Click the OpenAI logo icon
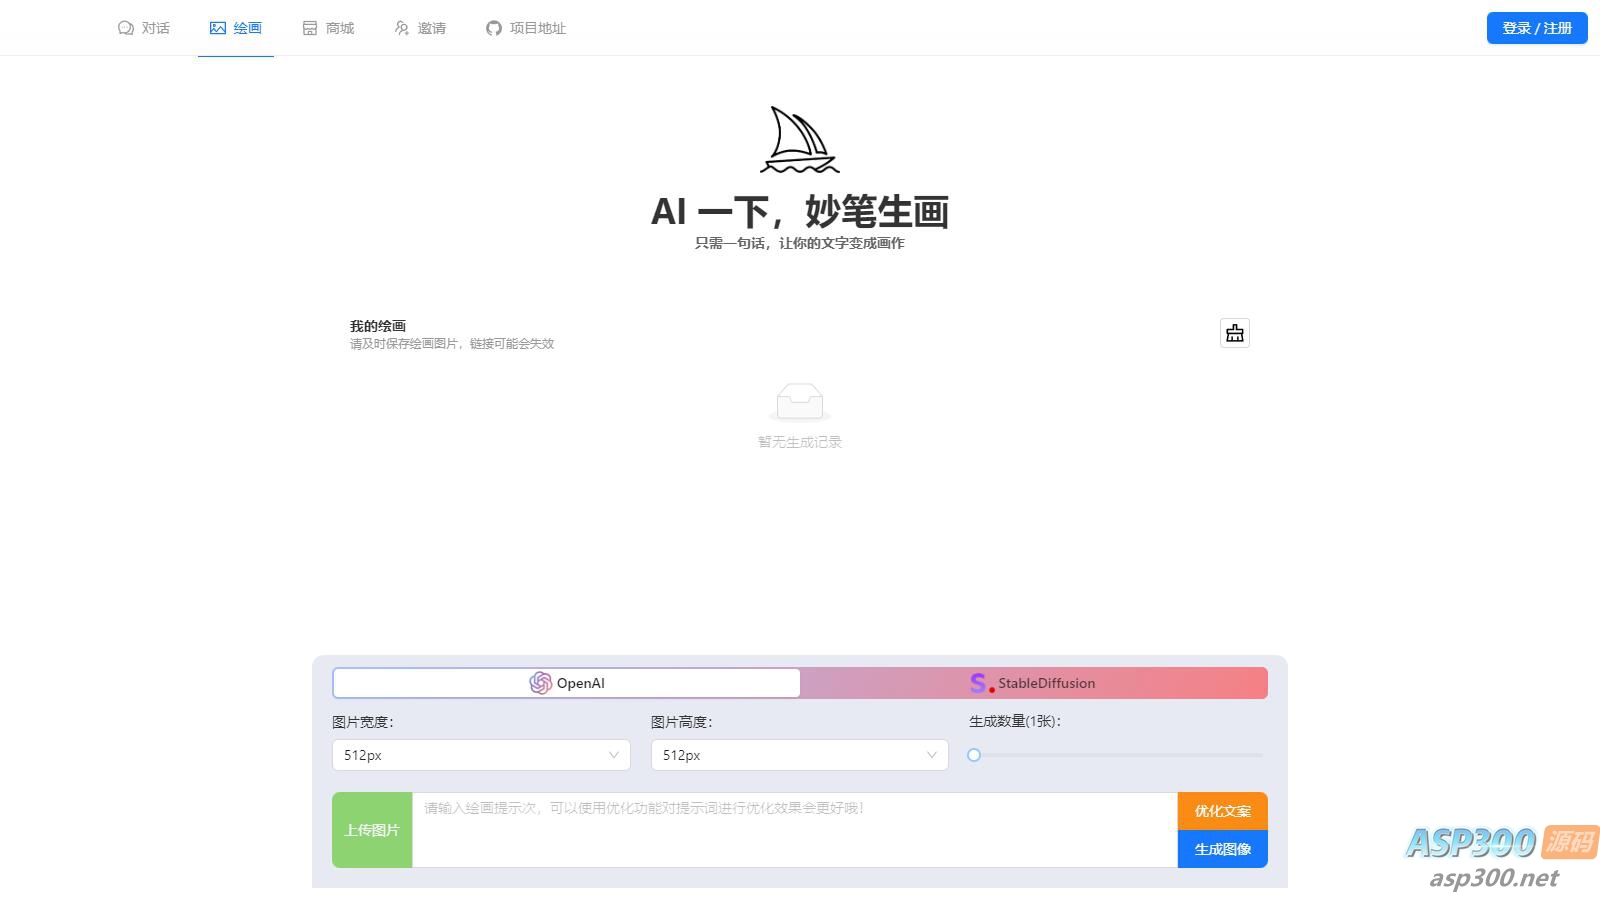This screenshot has height=900, width=1600. 541,683
